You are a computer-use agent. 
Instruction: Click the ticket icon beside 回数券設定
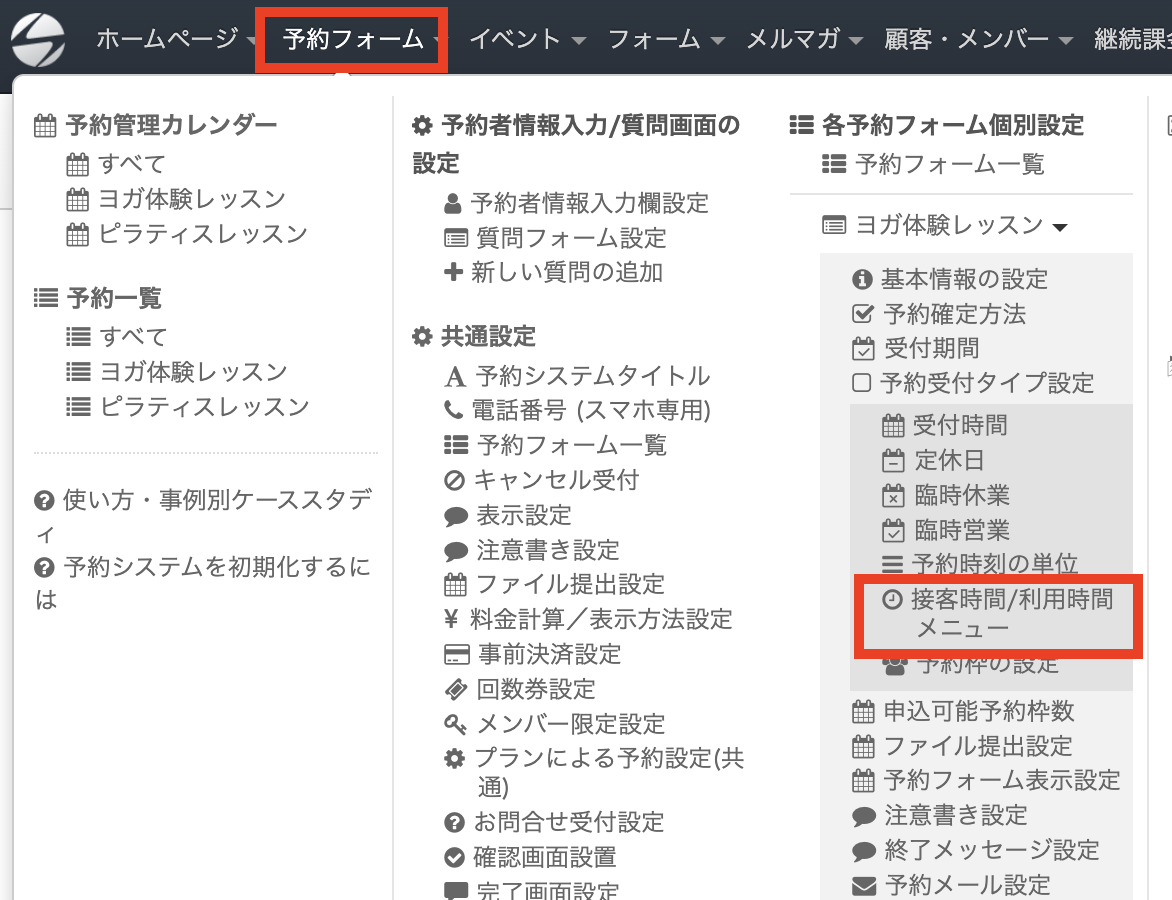[x=455, y=689]
